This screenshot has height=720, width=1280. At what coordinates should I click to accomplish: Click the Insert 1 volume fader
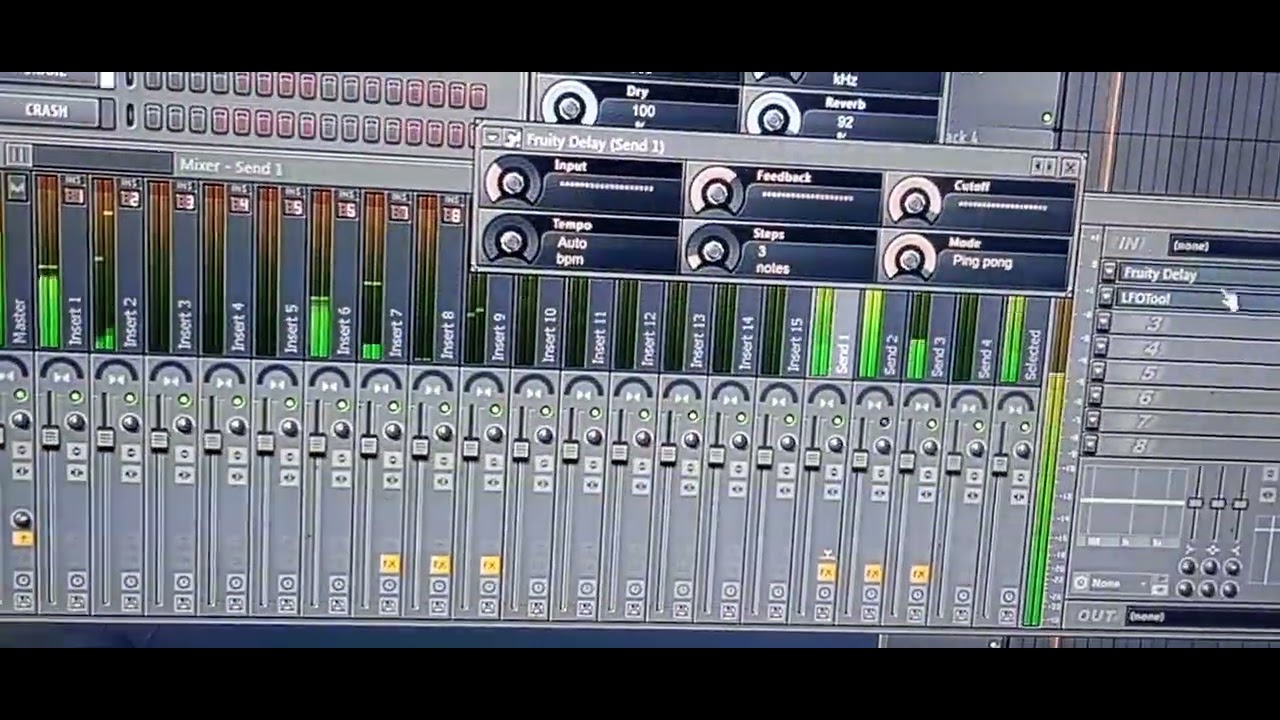click(50, 436)
